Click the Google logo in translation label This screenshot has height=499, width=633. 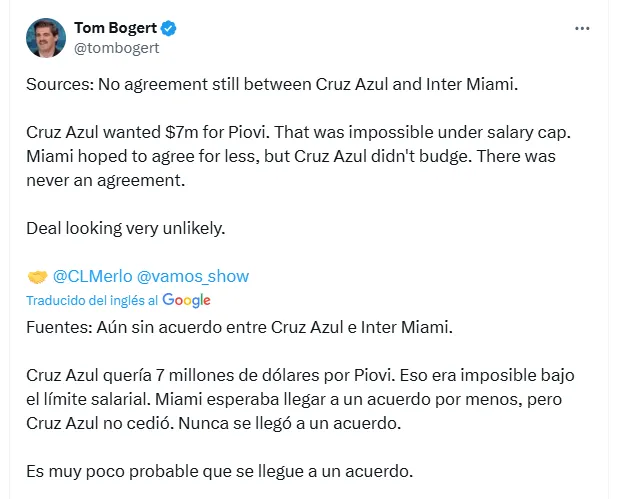pos(186,299)
